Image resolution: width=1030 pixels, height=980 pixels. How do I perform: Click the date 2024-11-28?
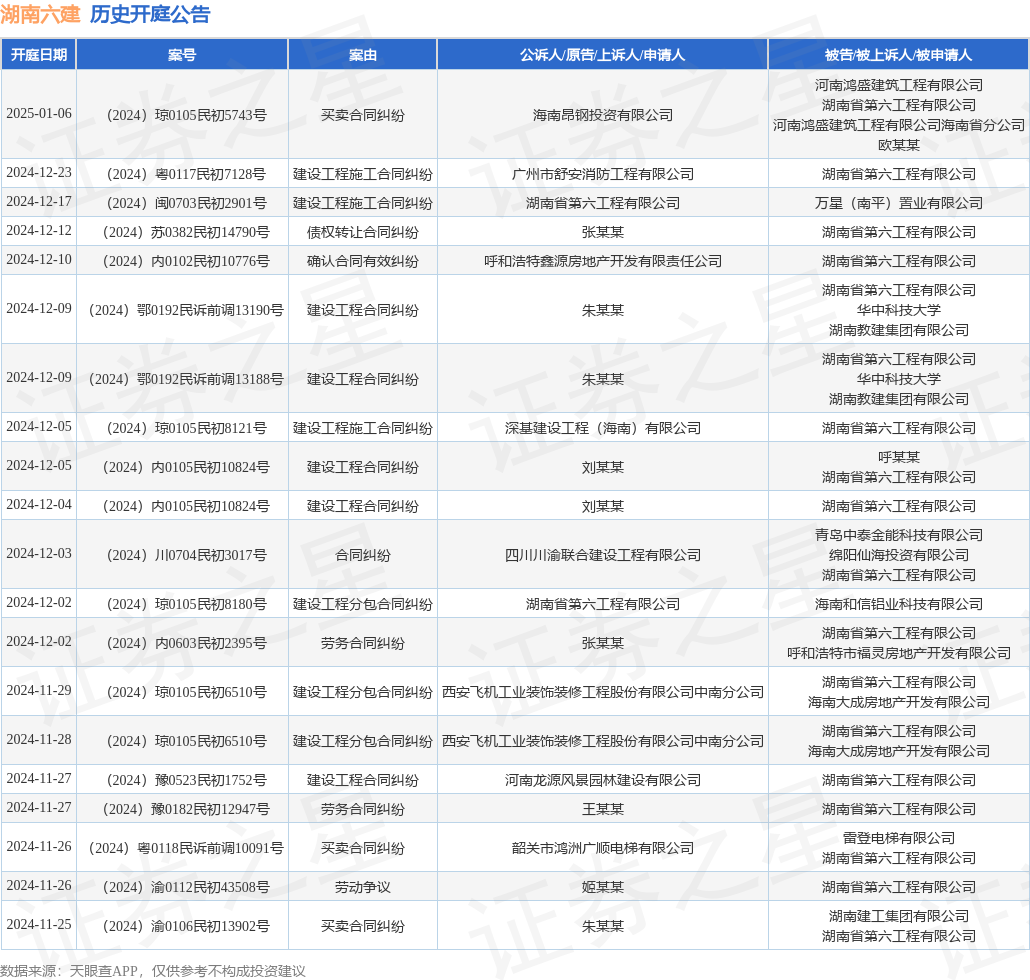coord(39,740)
